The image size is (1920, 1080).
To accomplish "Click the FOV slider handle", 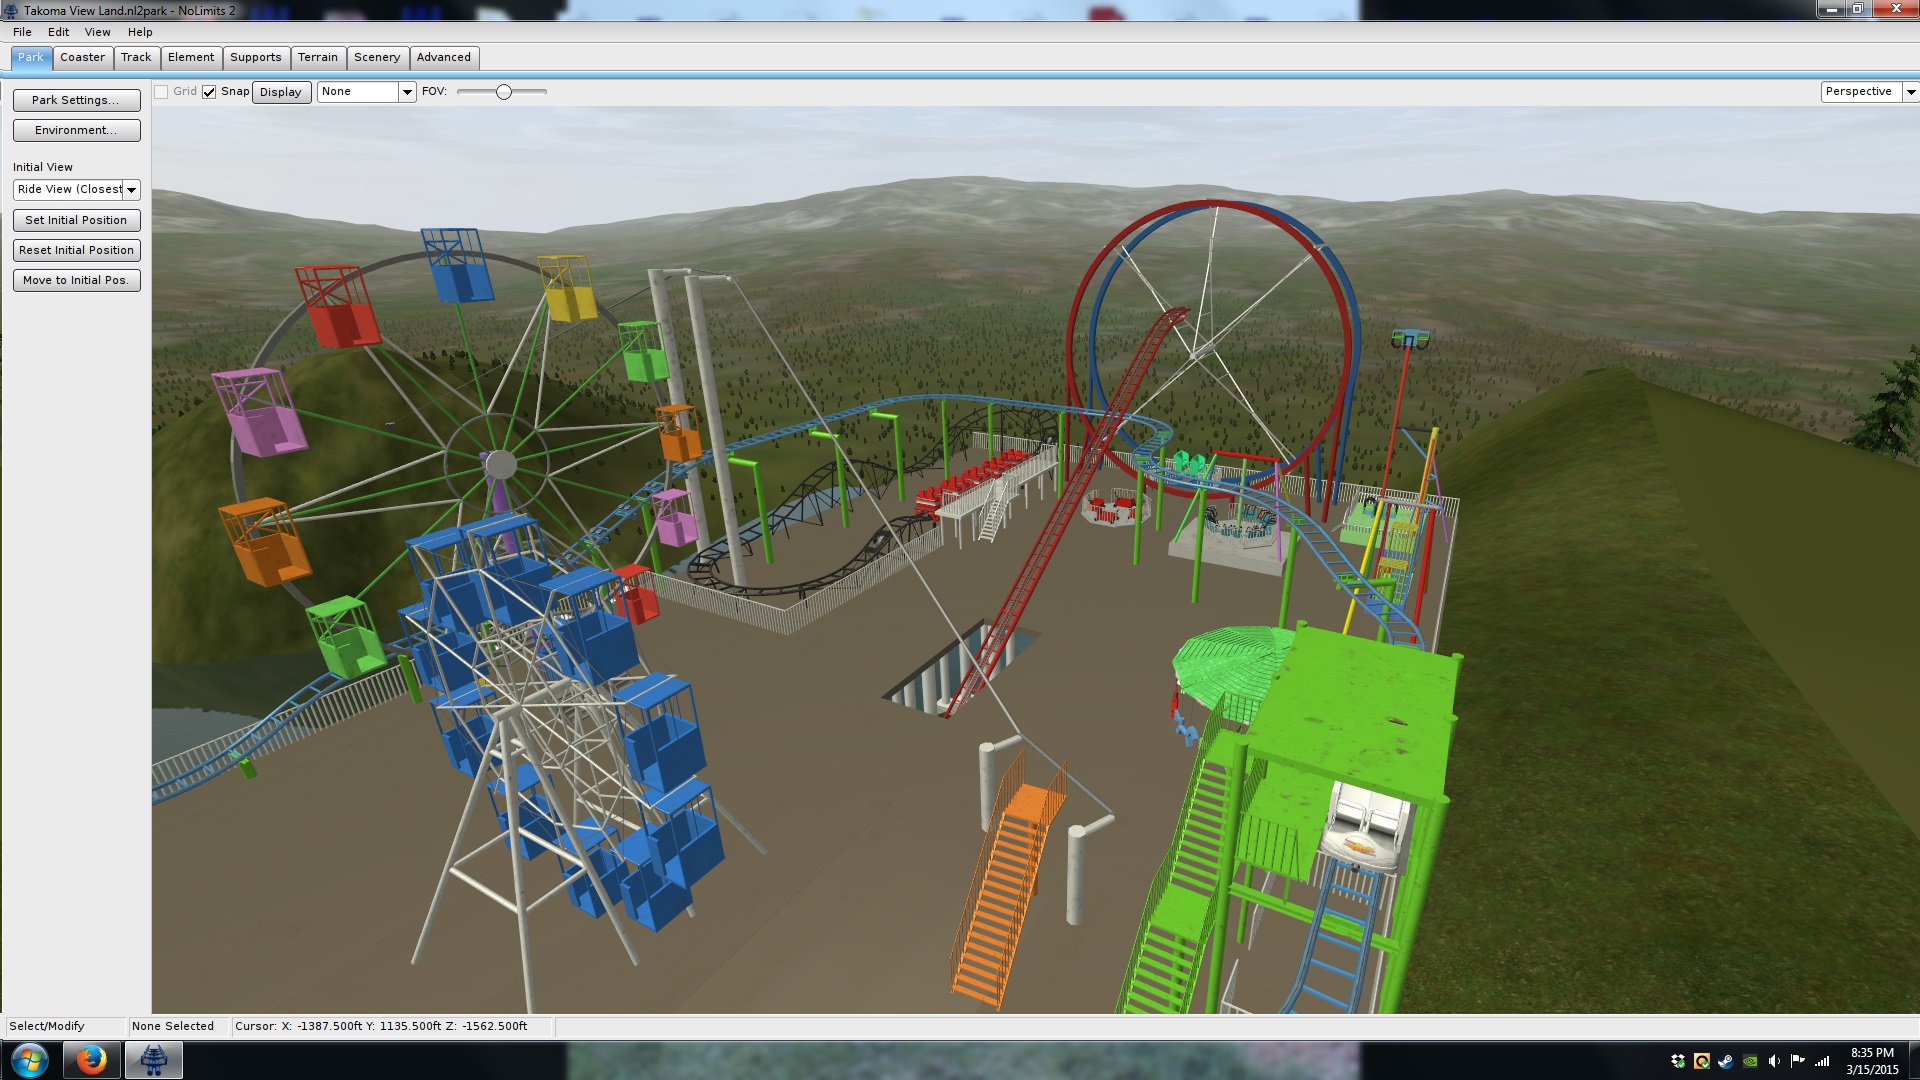I will point(504,92).
